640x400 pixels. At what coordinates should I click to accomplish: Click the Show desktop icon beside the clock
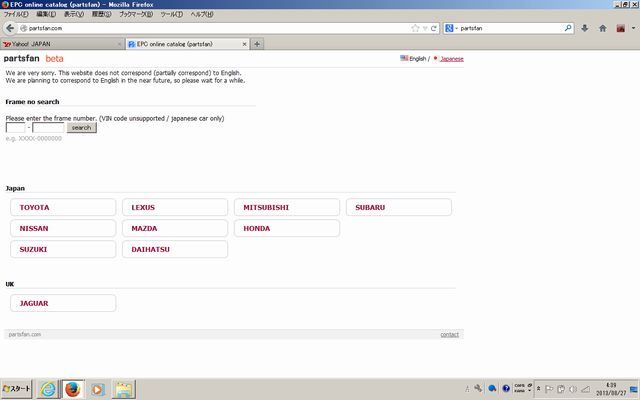pyautogui.click(x=634, y=389)
